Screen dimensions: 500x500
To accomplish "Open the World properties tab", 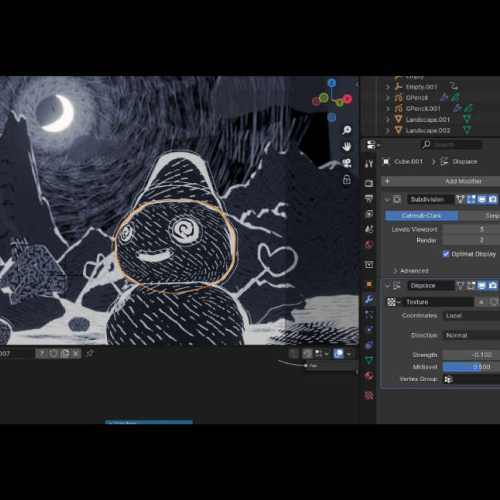I will point(369,245).
